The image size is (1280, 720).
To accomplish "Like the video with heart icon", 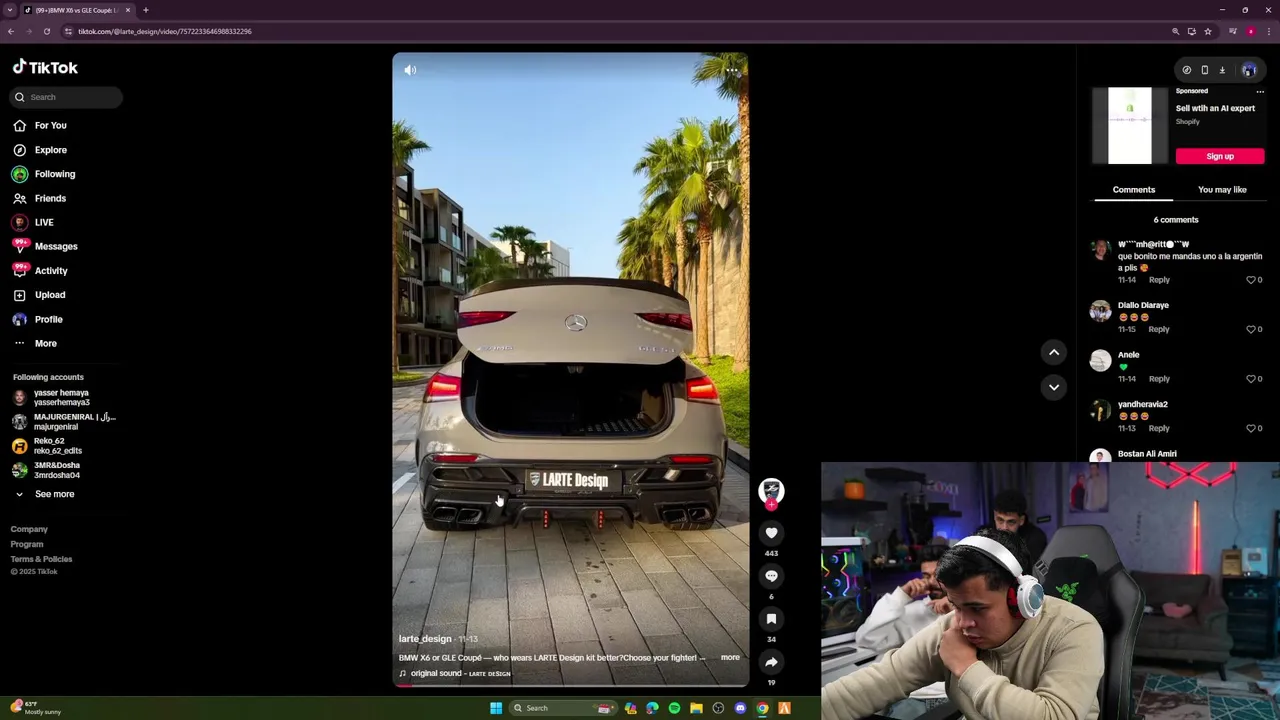I will pyautogui.click(x=771, y=533).
